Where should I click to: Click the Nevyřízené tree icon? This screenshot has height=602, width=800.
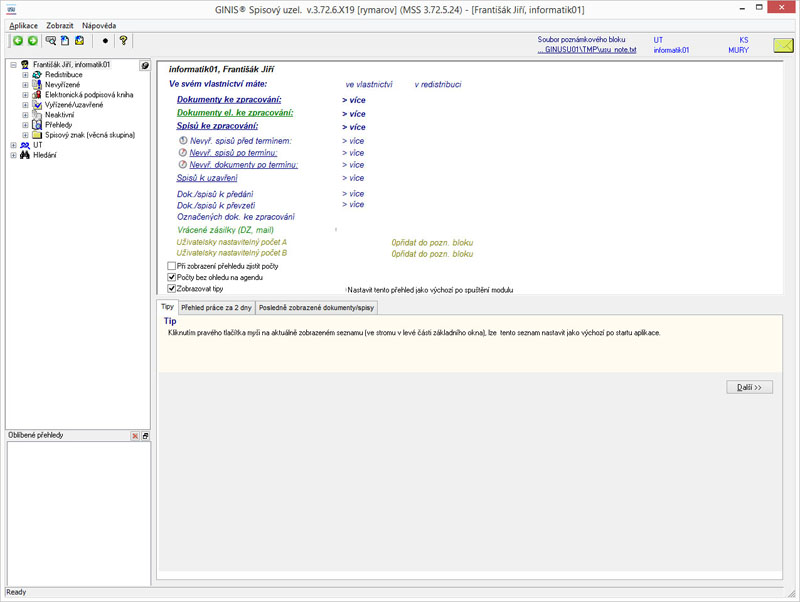[x=37, y=85]
